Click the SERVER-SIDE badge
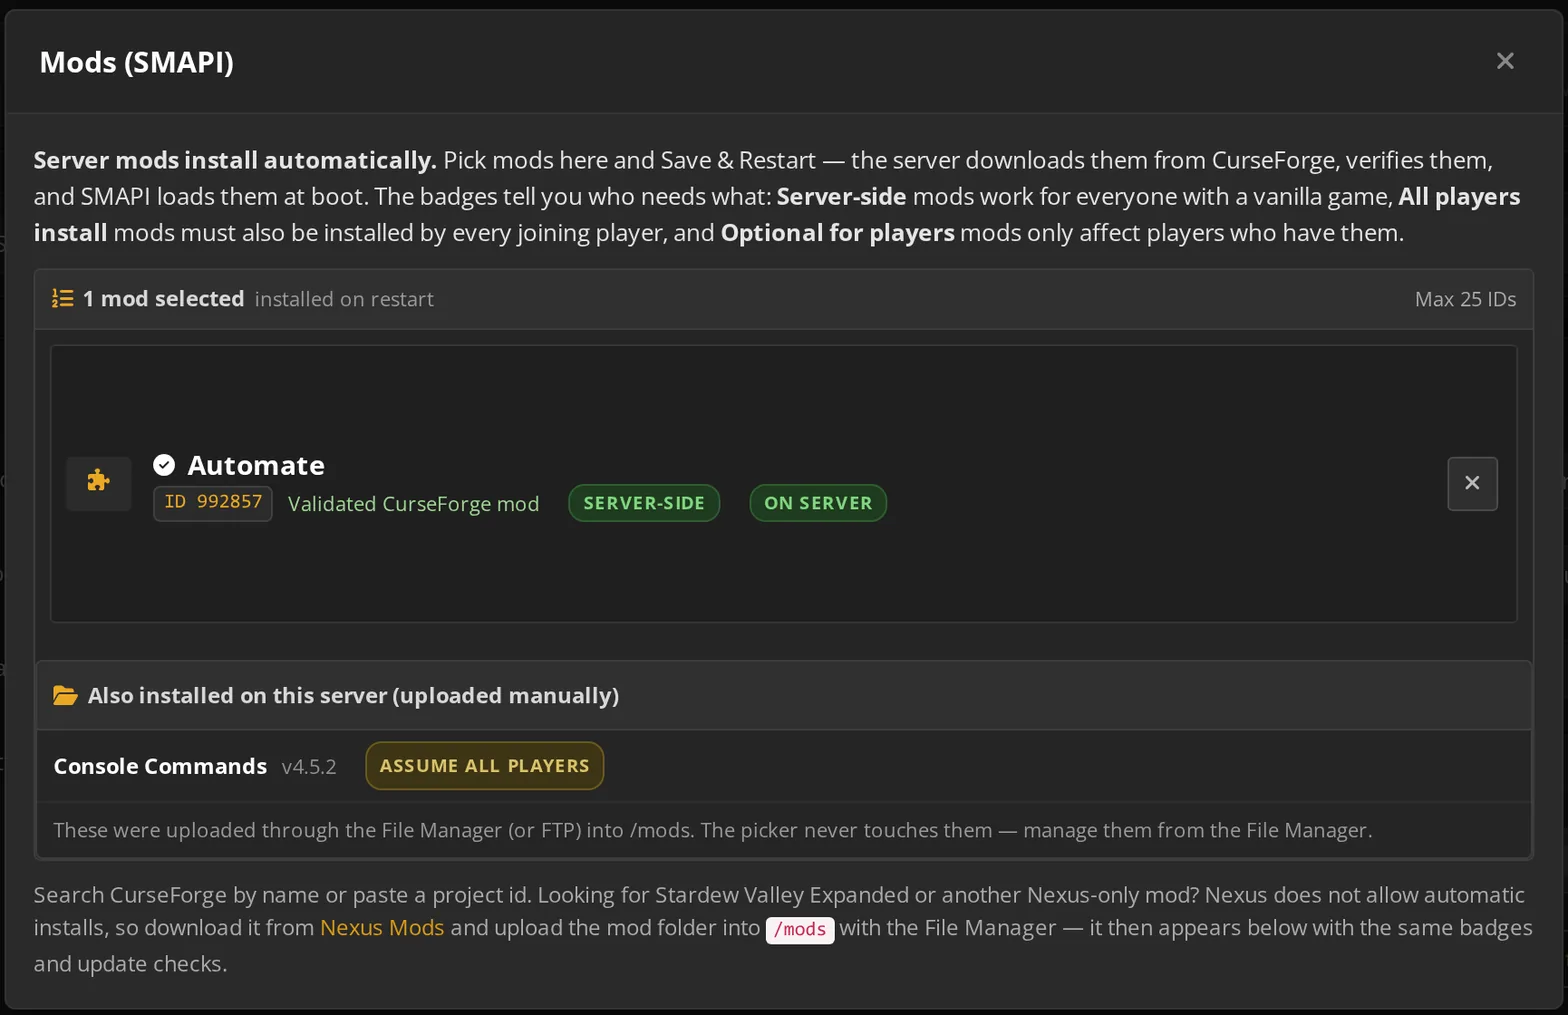1568x1015 pixels. [644, 503]
